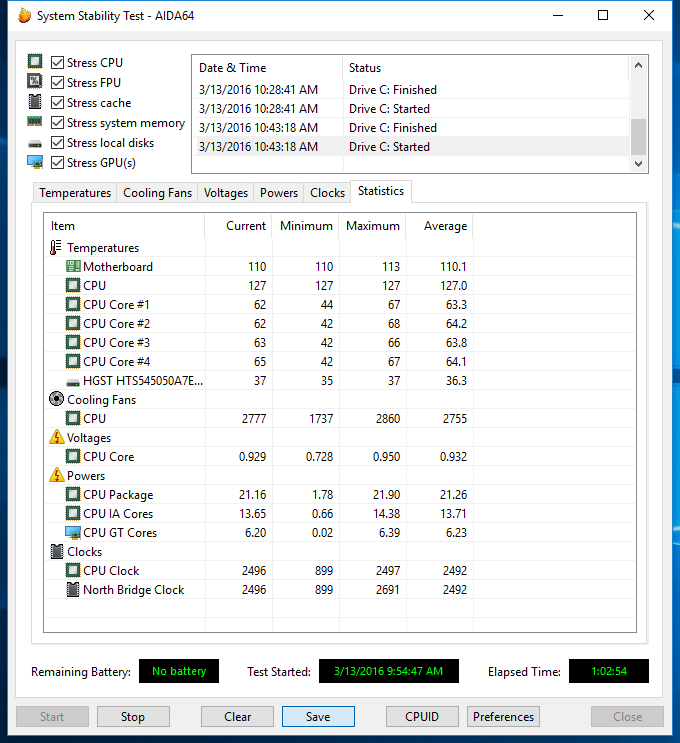Select the 10:43:18 AM Drive C: Finished log entry

(411, 127)
